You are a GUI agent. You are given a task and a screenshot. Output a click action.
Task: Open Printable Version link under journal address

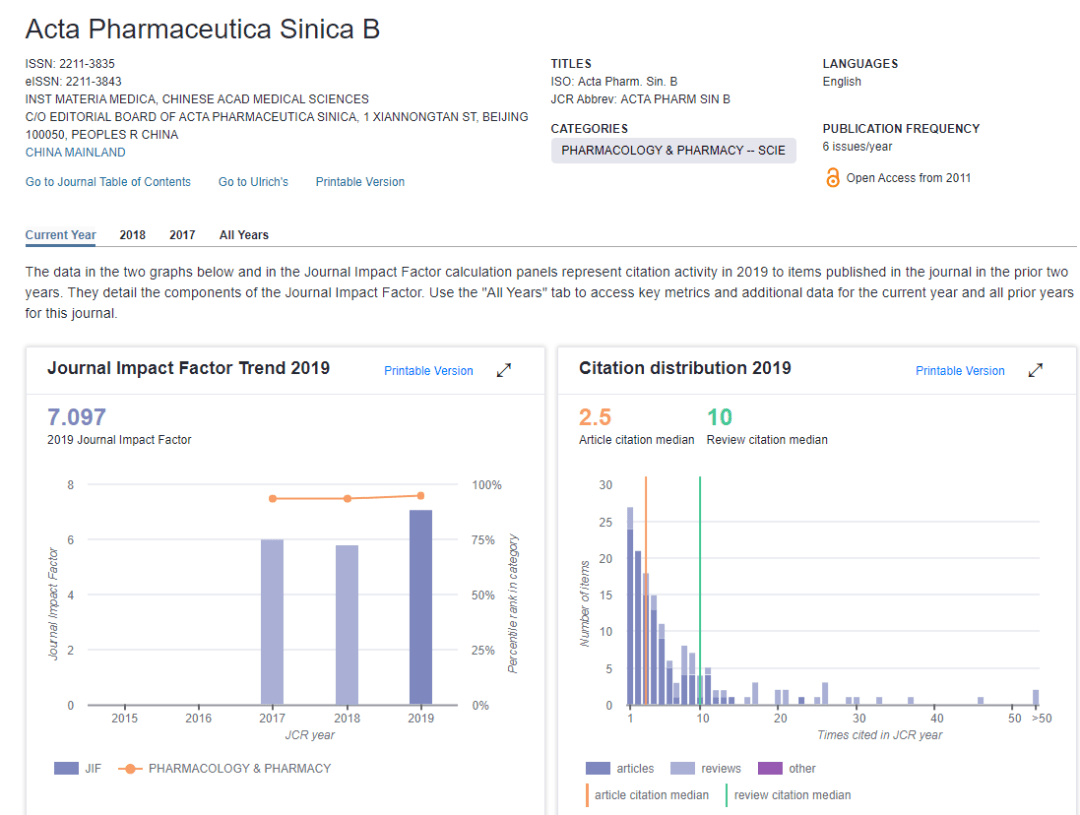click(360, 182)
